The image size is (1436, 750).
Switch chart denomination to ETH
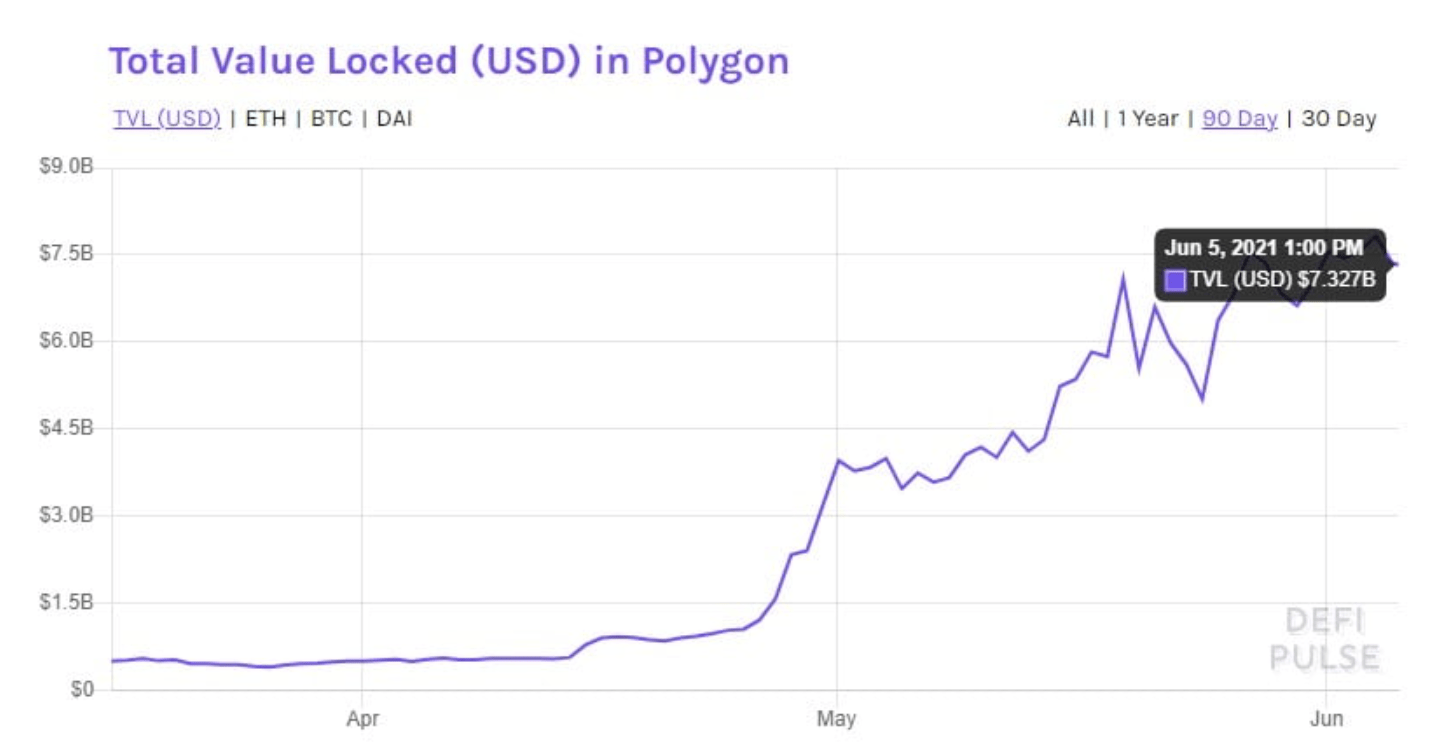[265, 119]
